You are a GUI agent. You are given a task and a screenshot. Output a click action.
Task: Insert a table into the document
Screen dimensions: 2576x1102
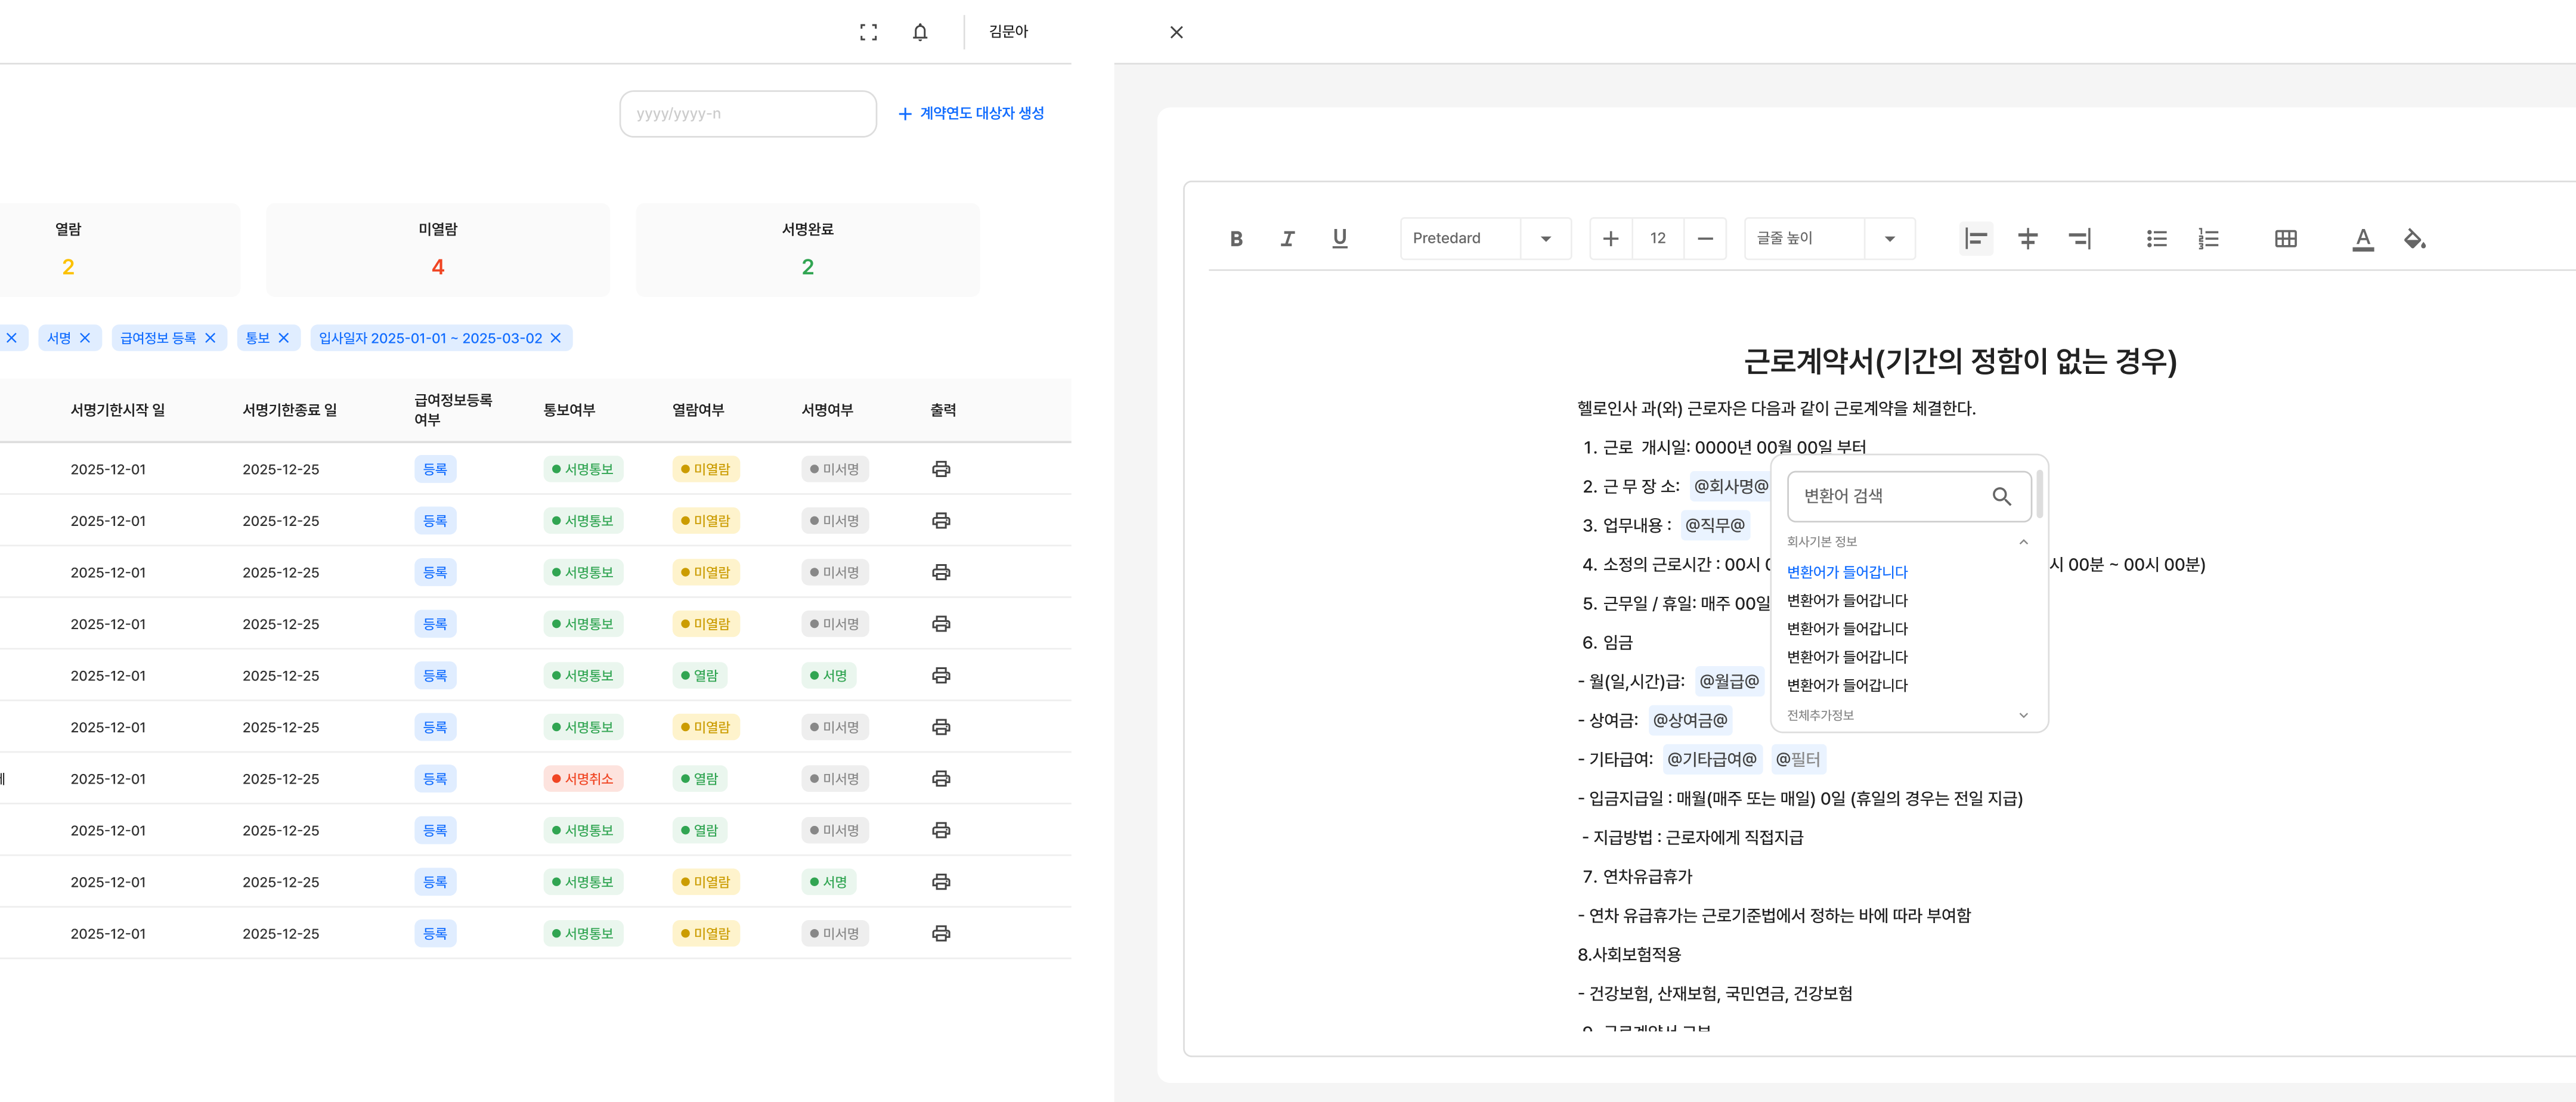[x=2285, y=238]
